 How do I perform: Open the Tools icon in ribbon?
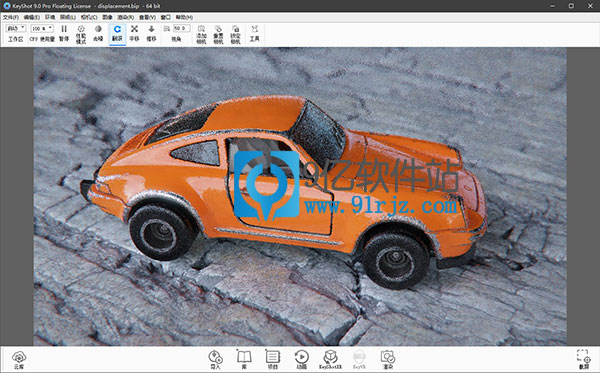click(x=254, y=33)
